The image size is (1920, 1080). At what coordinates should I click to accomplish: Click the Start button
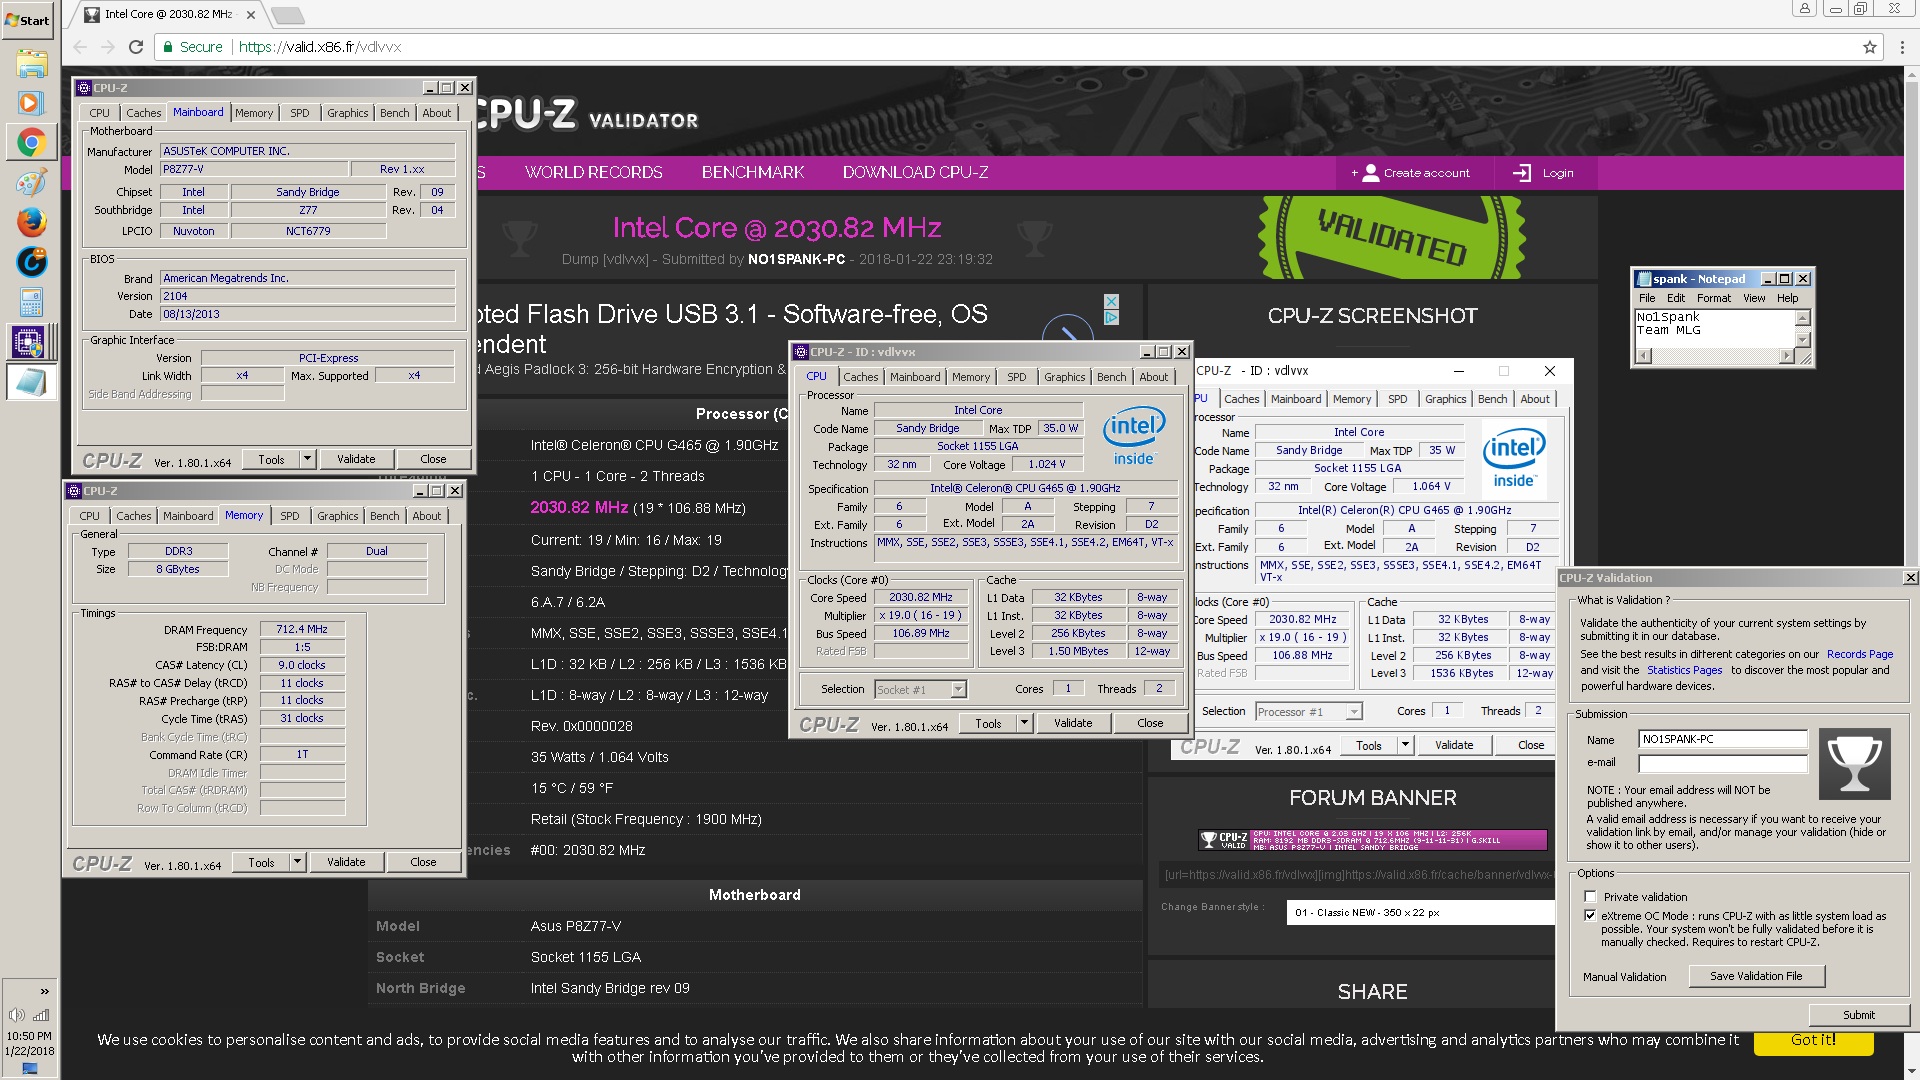point(28,20)
